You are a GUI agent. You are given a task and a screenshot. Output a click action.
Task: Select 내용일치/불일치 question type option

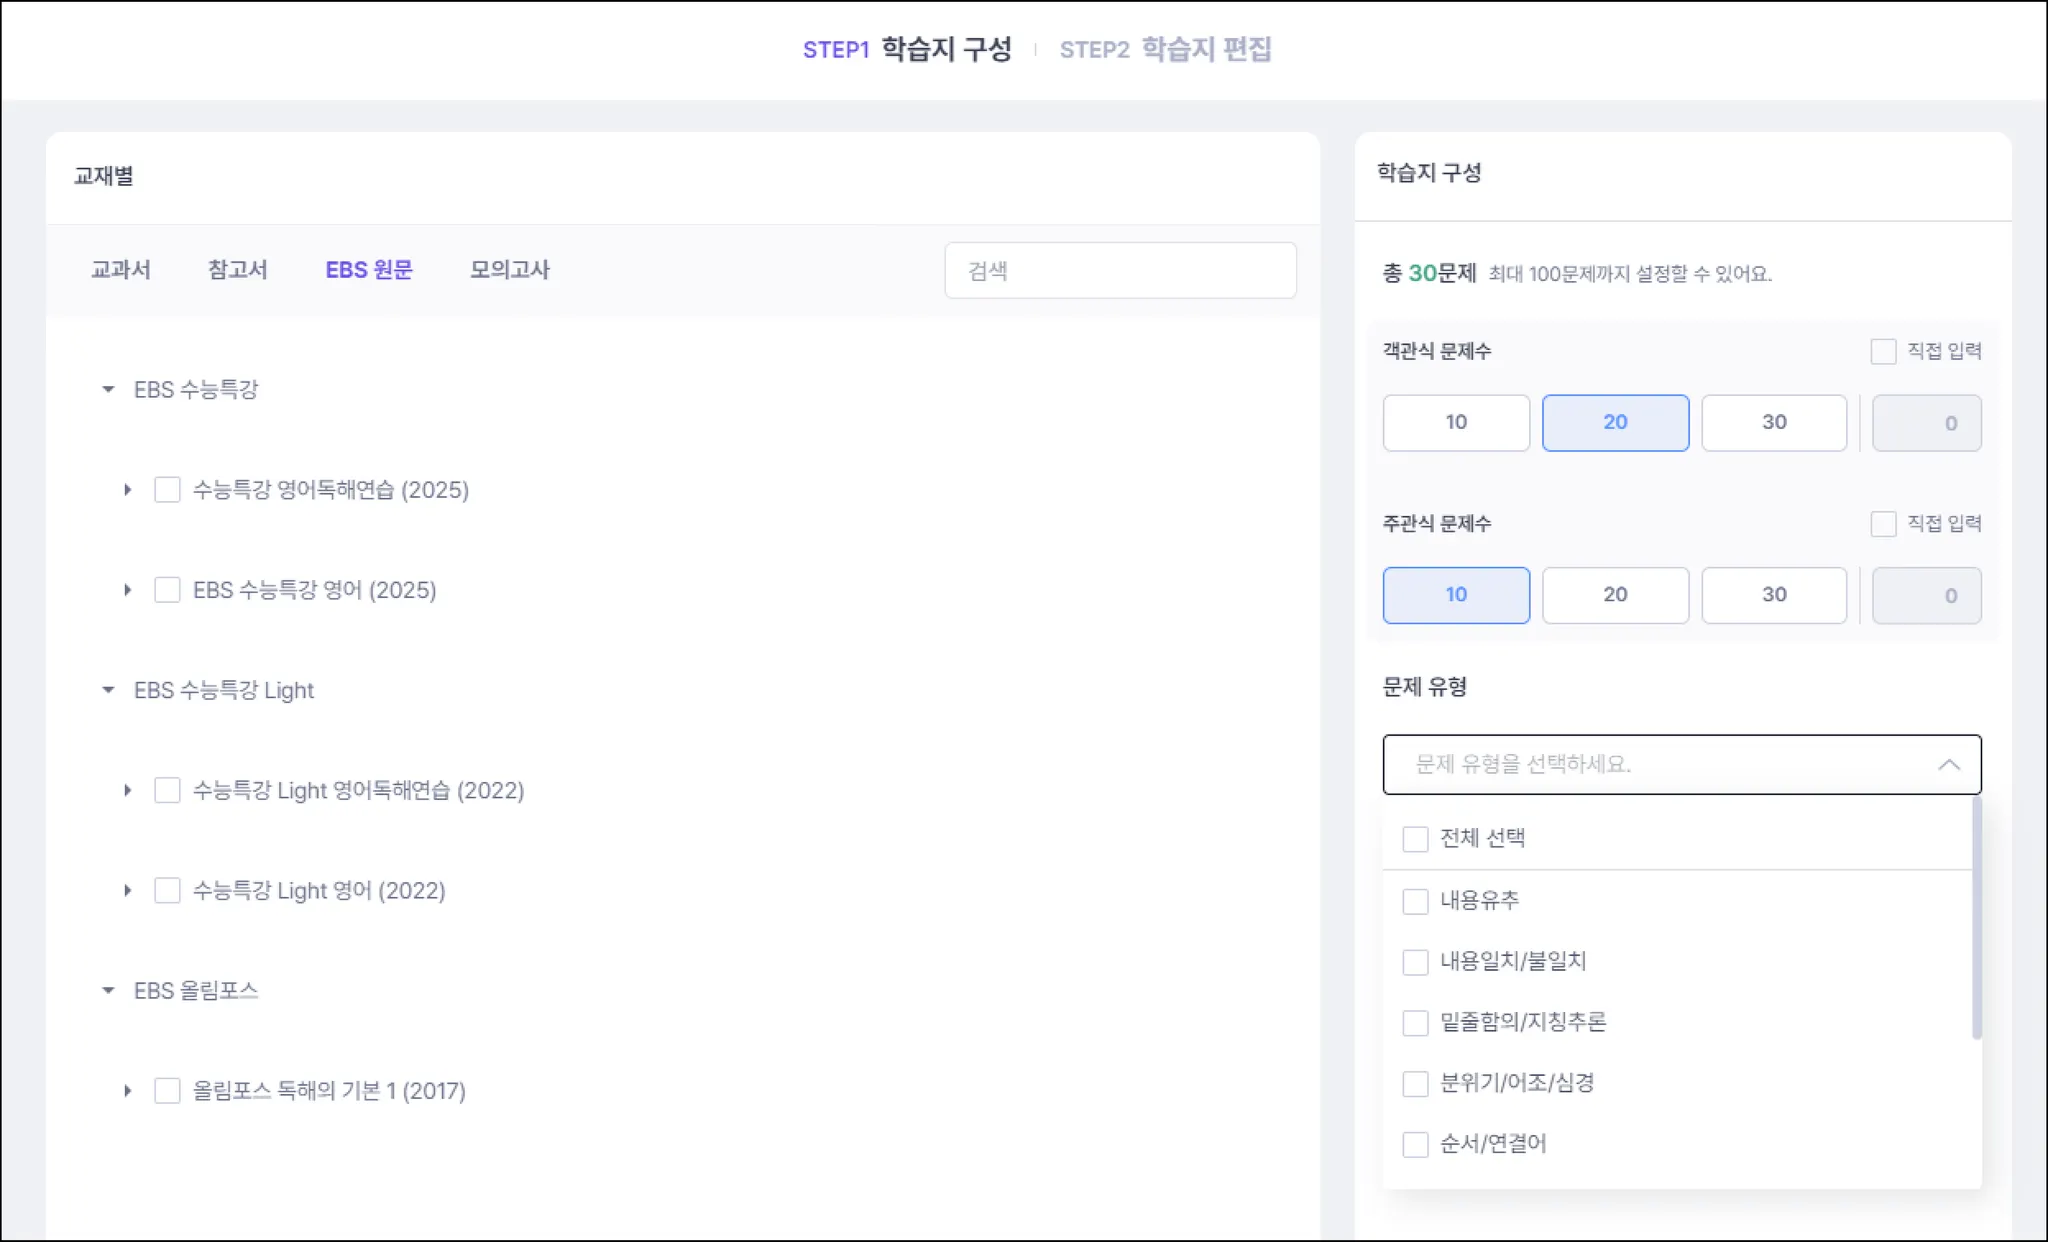[1415, 962]
